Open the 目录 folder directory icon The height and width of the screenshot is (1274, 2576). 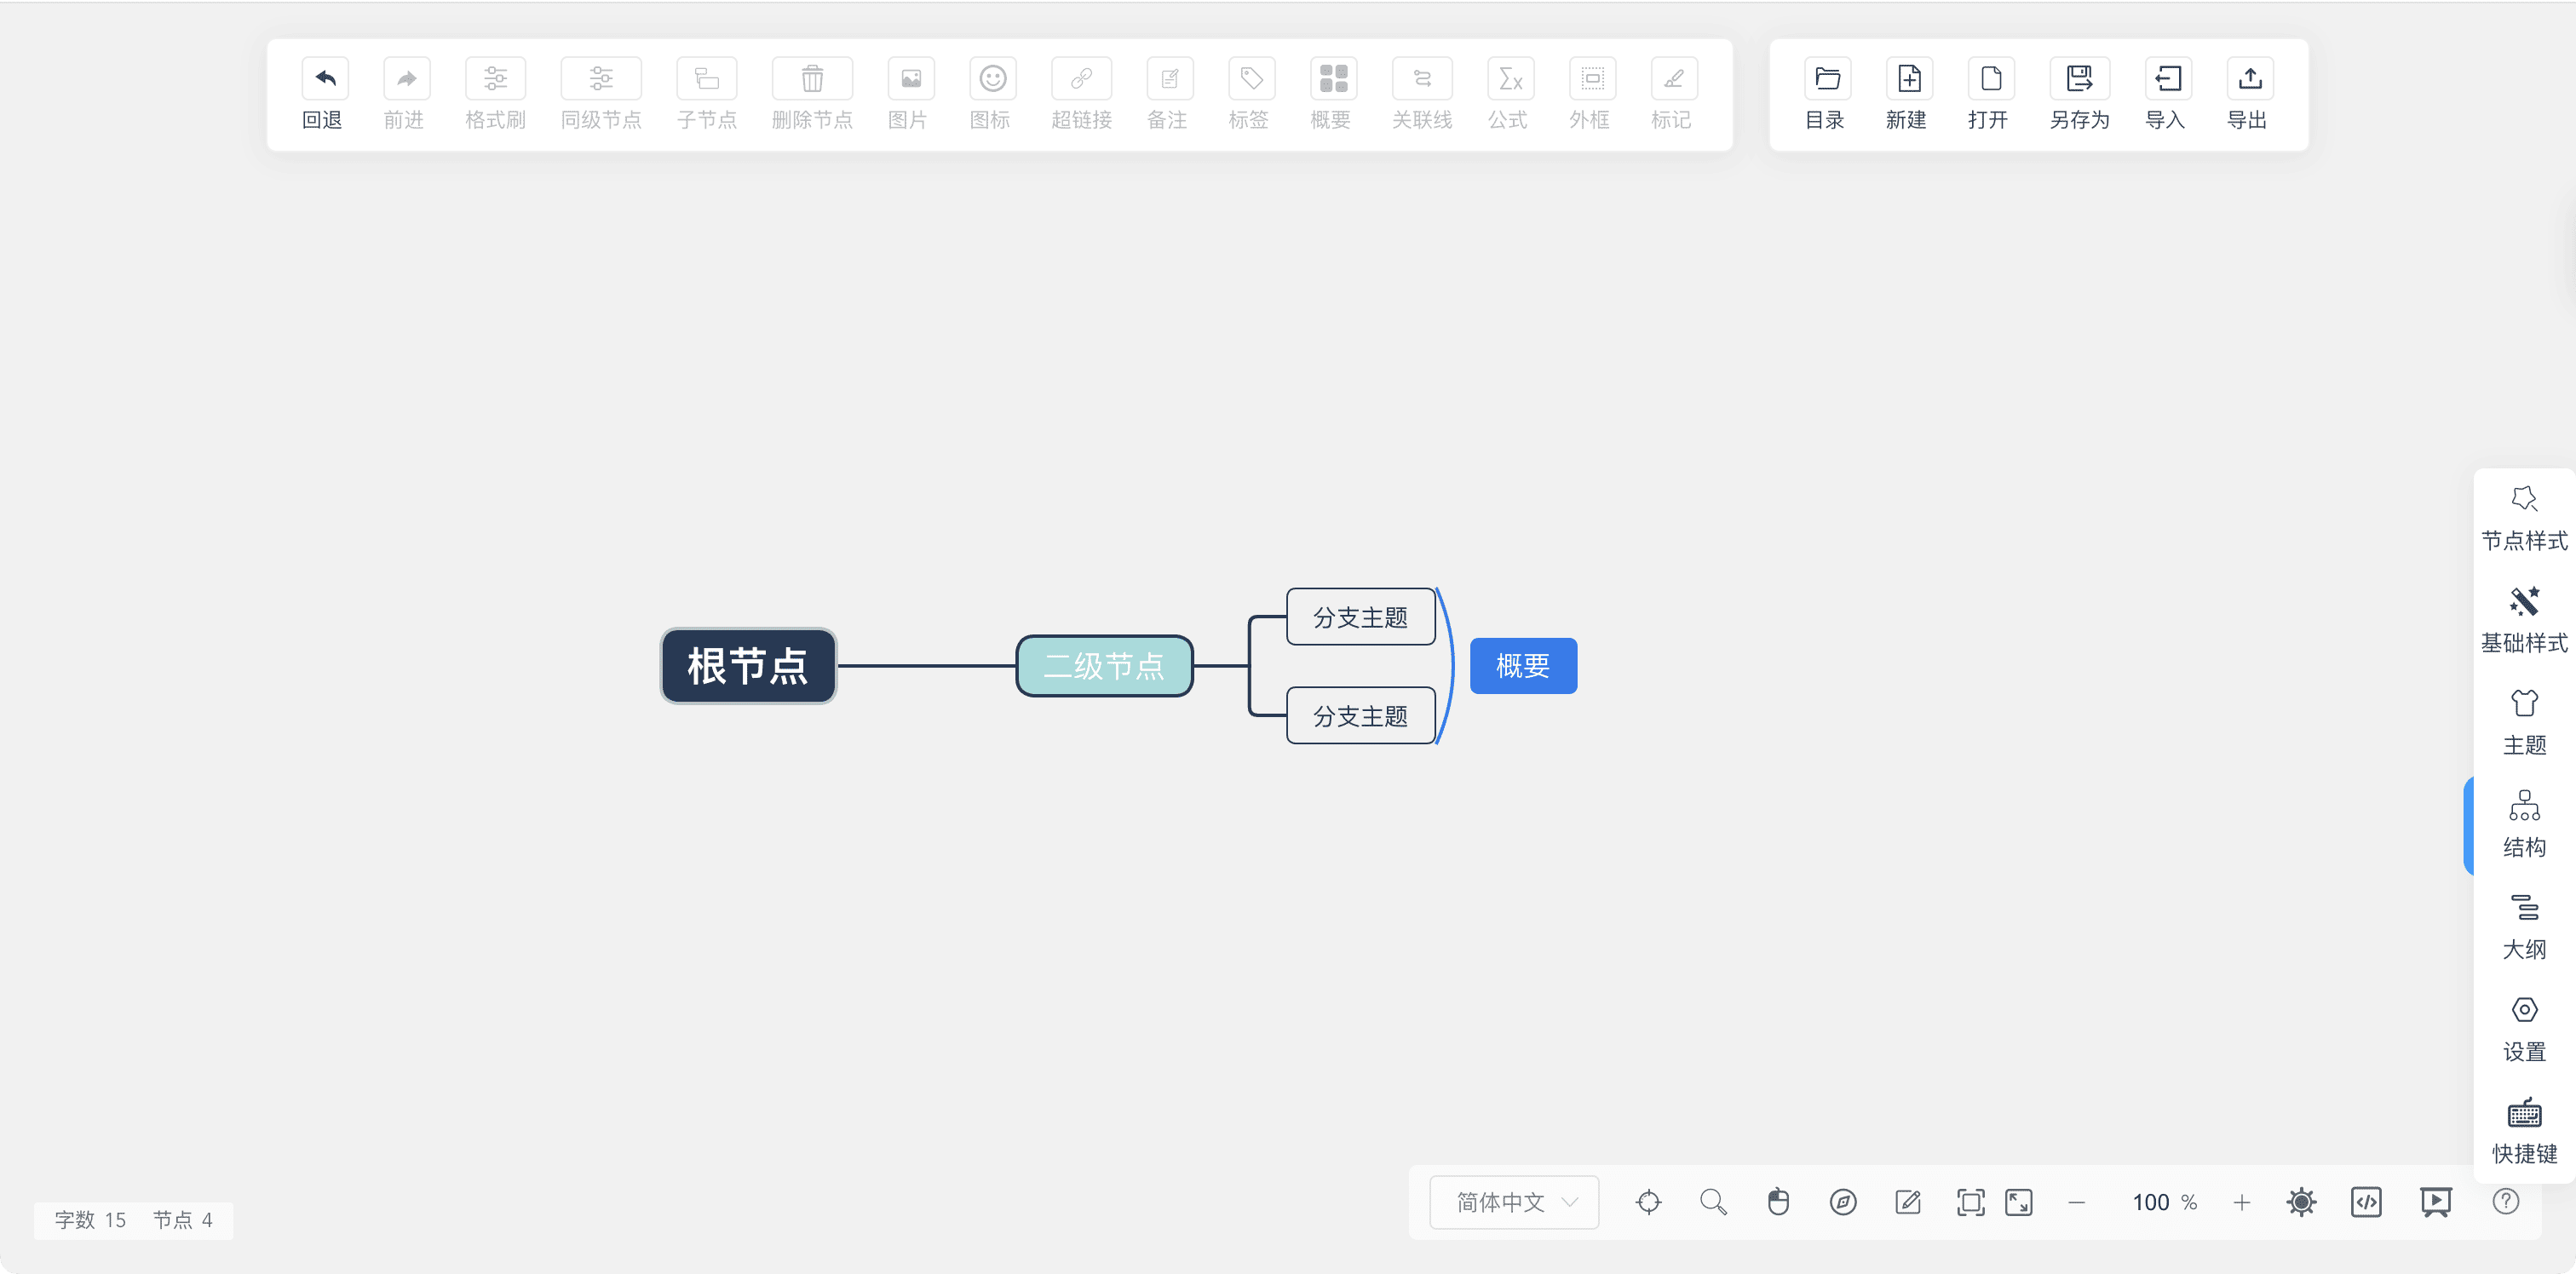pos(1827,79)
